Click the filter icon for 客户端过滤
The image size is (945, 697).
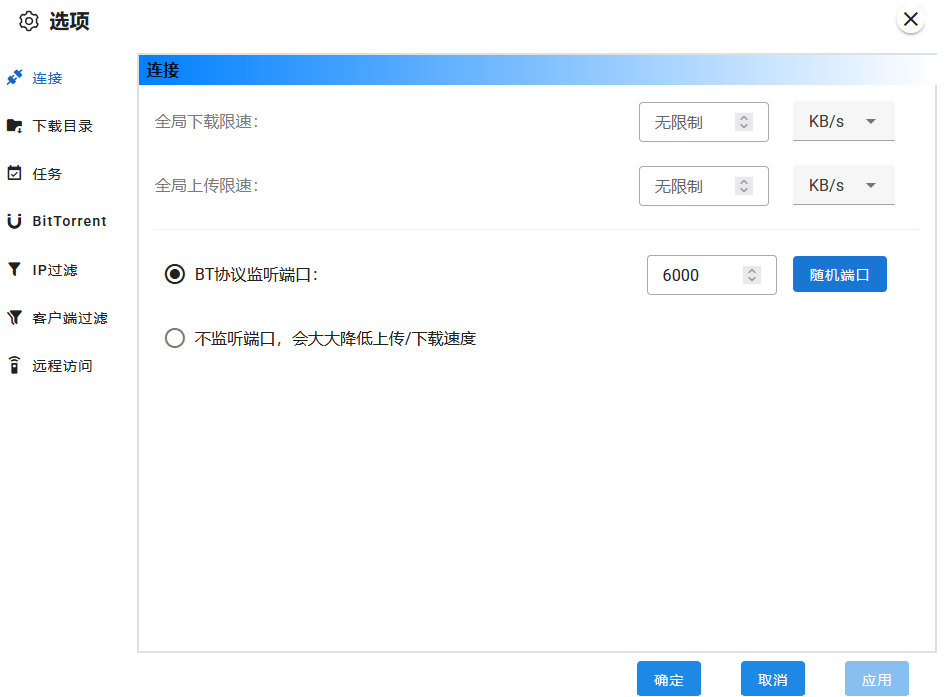[14, 318]
